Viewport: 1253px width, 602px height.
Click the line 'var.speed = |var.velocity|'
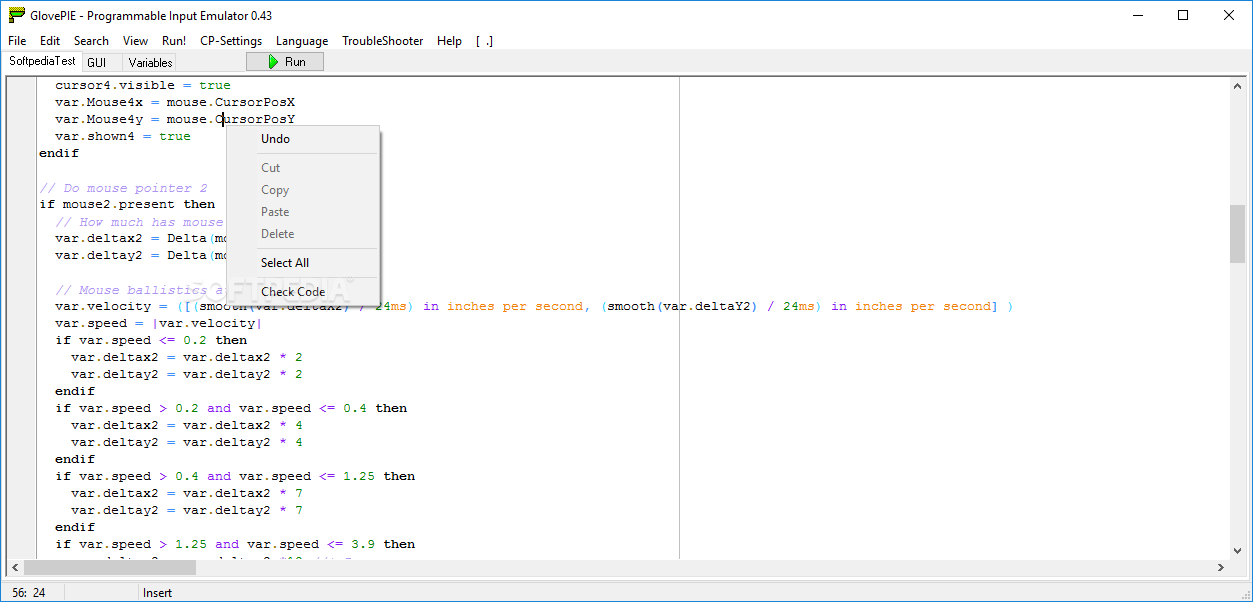159,324
